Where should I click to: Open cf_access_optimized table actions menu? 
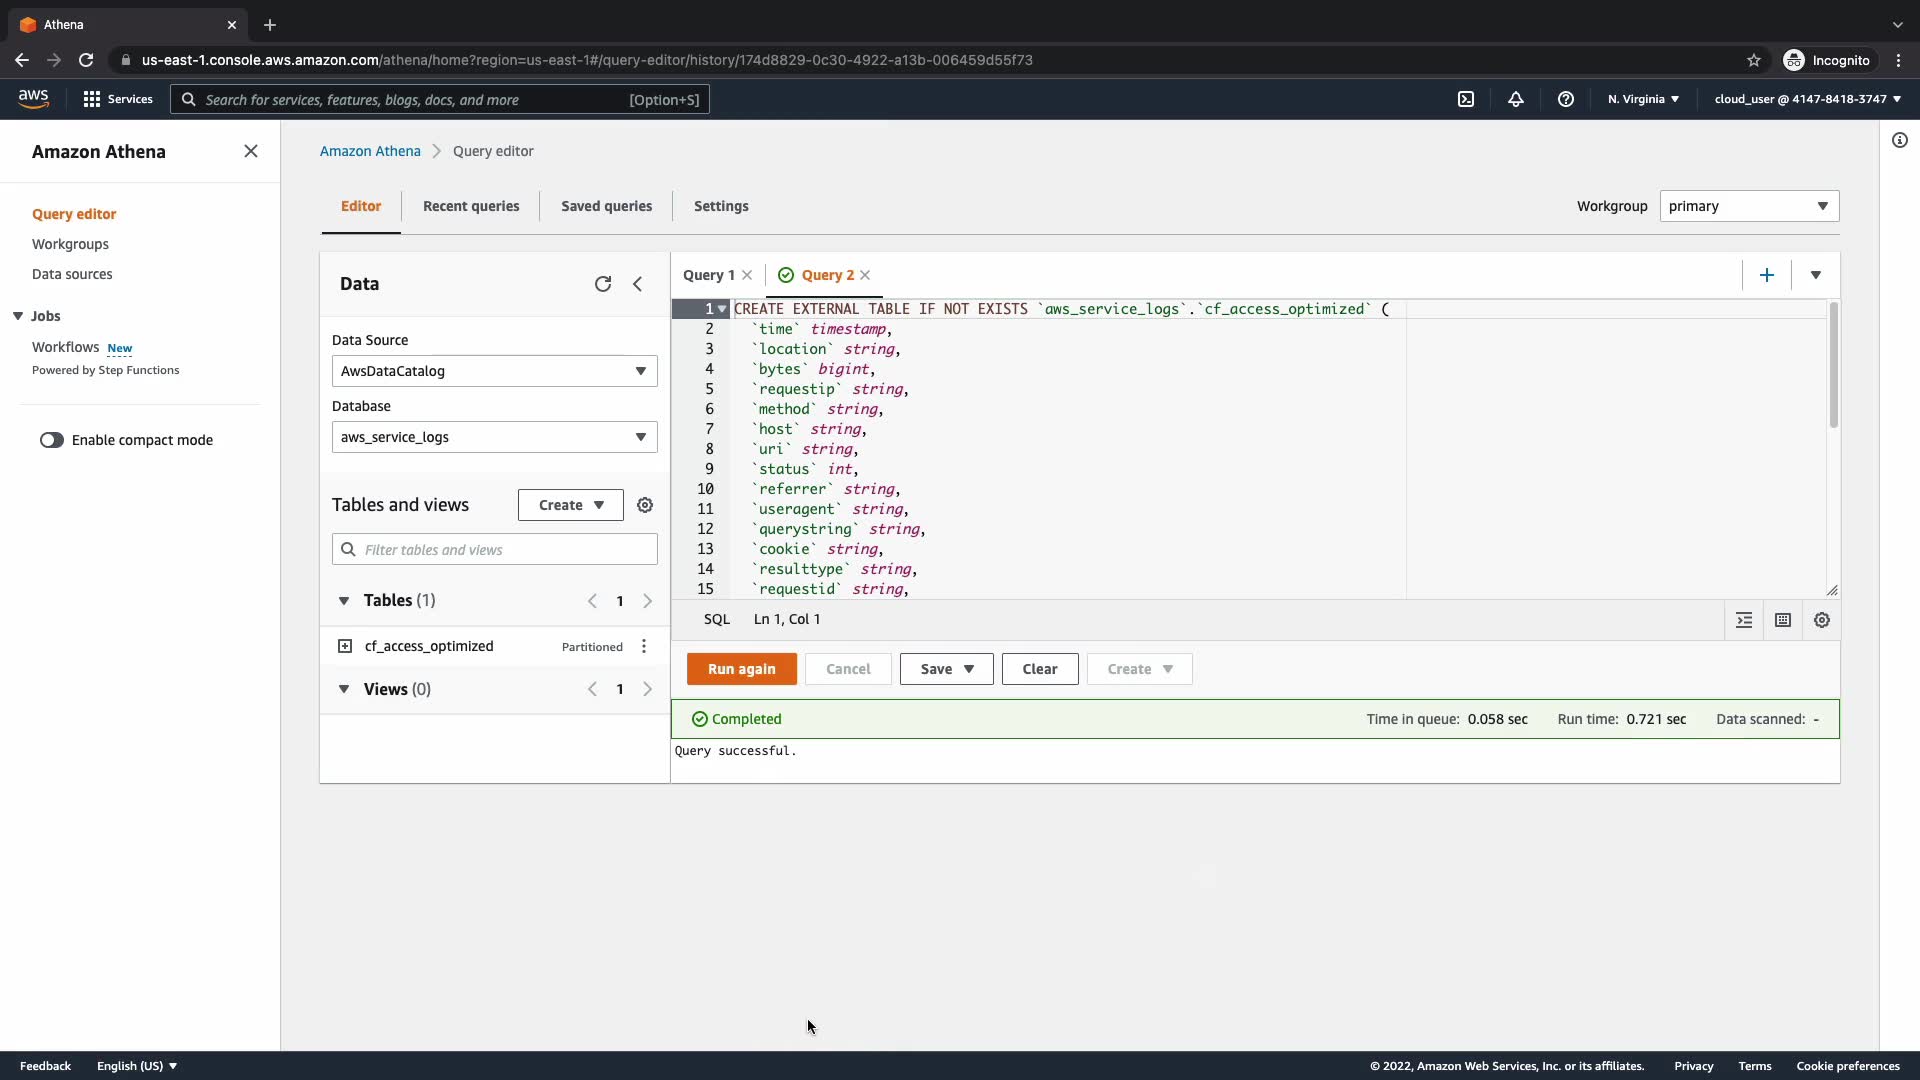coord(644,647)
